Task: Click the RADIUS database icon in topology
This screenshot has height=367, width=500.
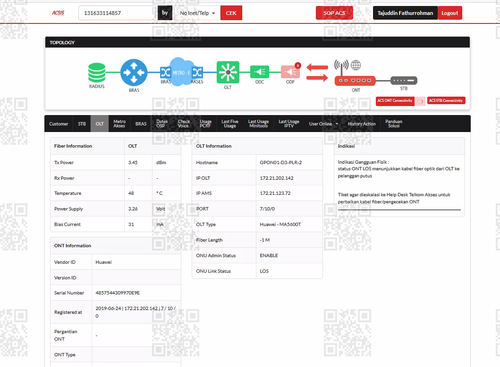Action: [x=97, y=72]
